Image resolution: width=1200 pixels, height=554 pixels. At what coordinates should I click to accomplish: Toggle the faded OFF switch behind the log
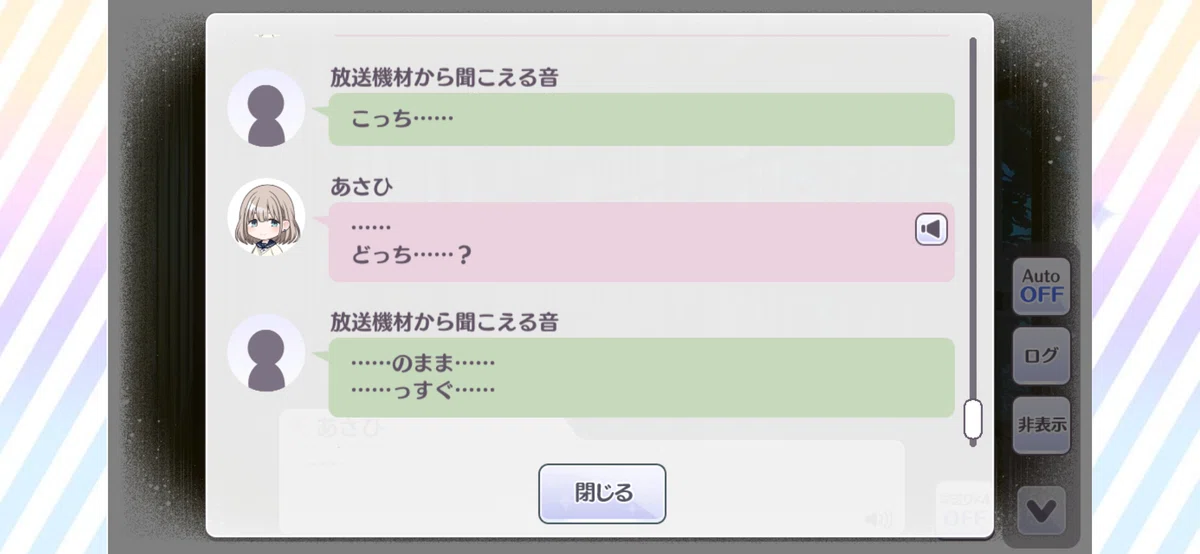[964, 508]
